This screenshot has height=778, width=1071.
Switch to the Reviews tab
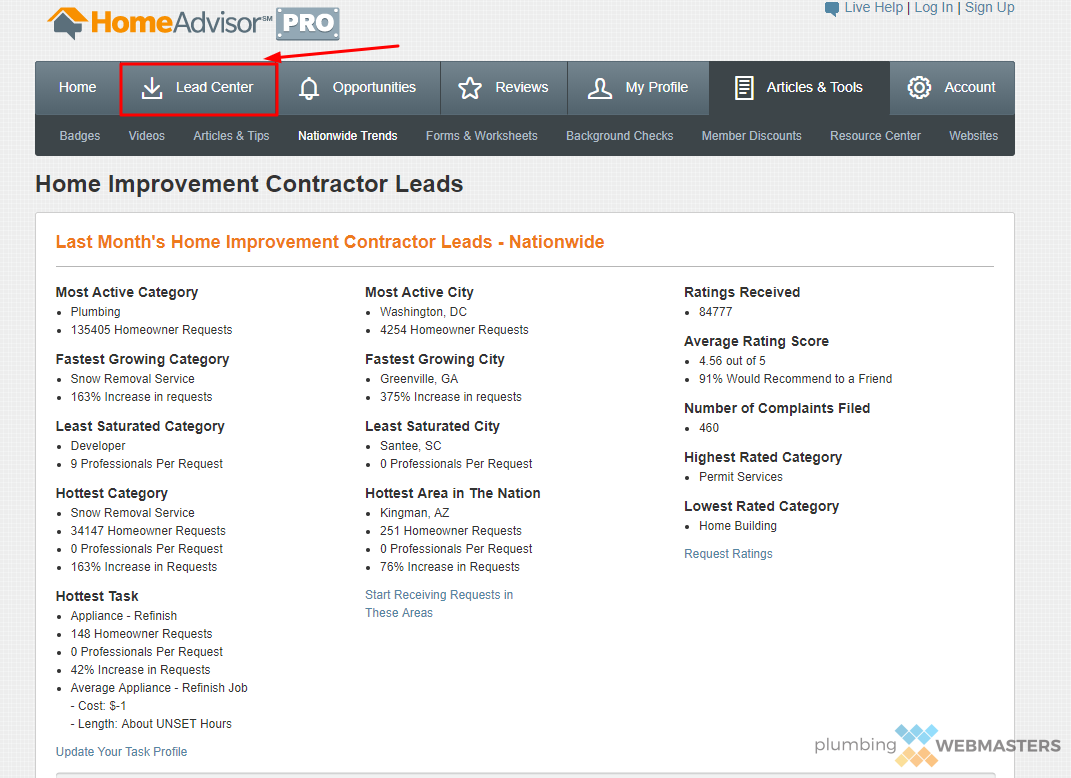[504, 87]
